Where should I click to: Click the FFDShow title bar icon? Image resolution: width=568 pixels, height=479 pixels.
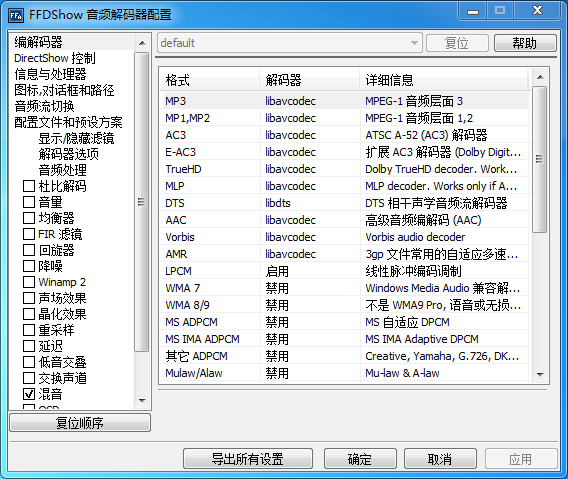point(16,15)
